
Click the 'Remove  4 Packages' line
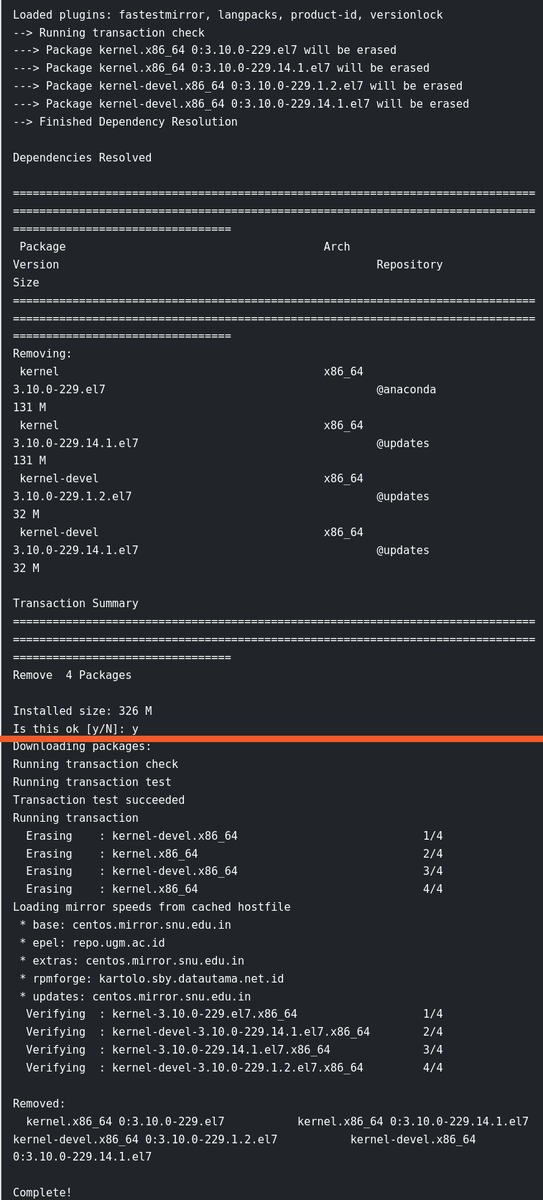click(x=72, y=675)
